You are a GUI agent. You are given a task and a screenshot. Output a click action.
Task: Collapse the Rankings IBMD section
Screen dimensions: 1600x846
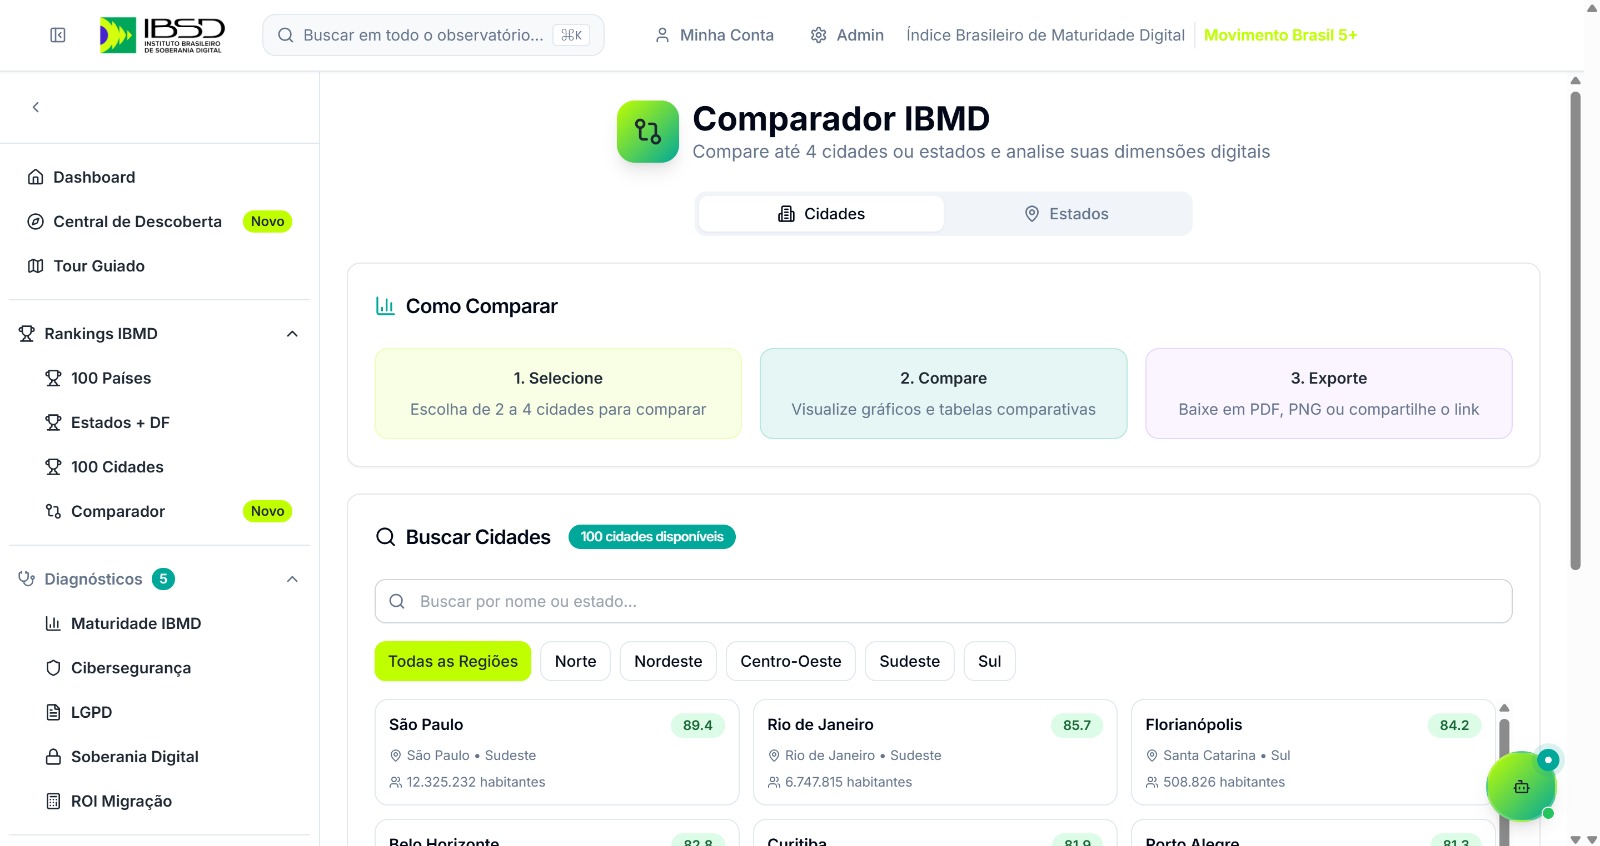click(x=292, y=334)
